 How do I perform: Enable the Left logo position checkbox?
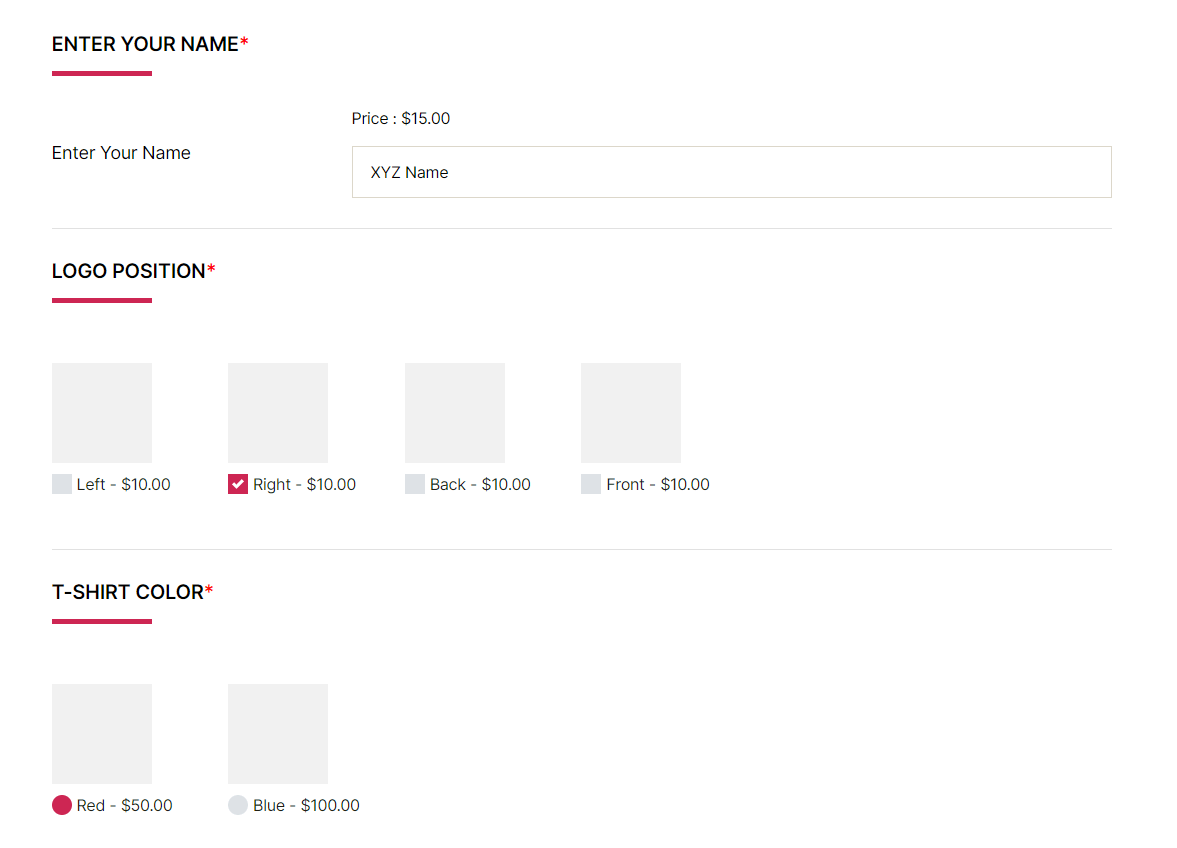62,485
